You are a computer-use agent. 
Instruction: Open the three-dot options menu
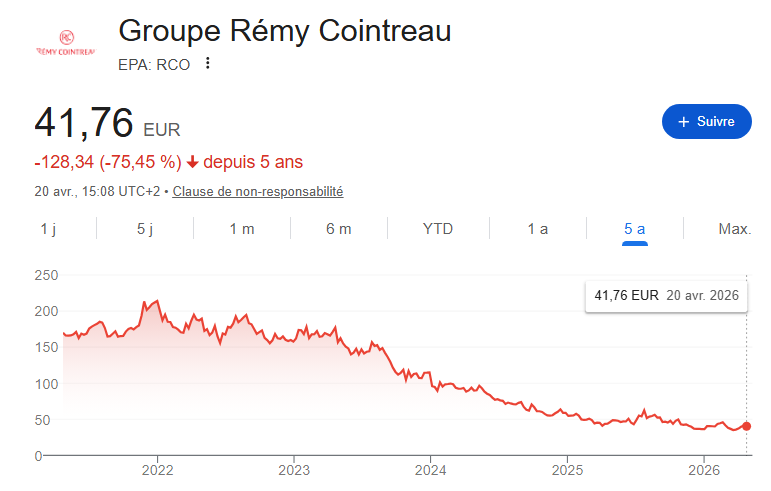pos(208,63)
